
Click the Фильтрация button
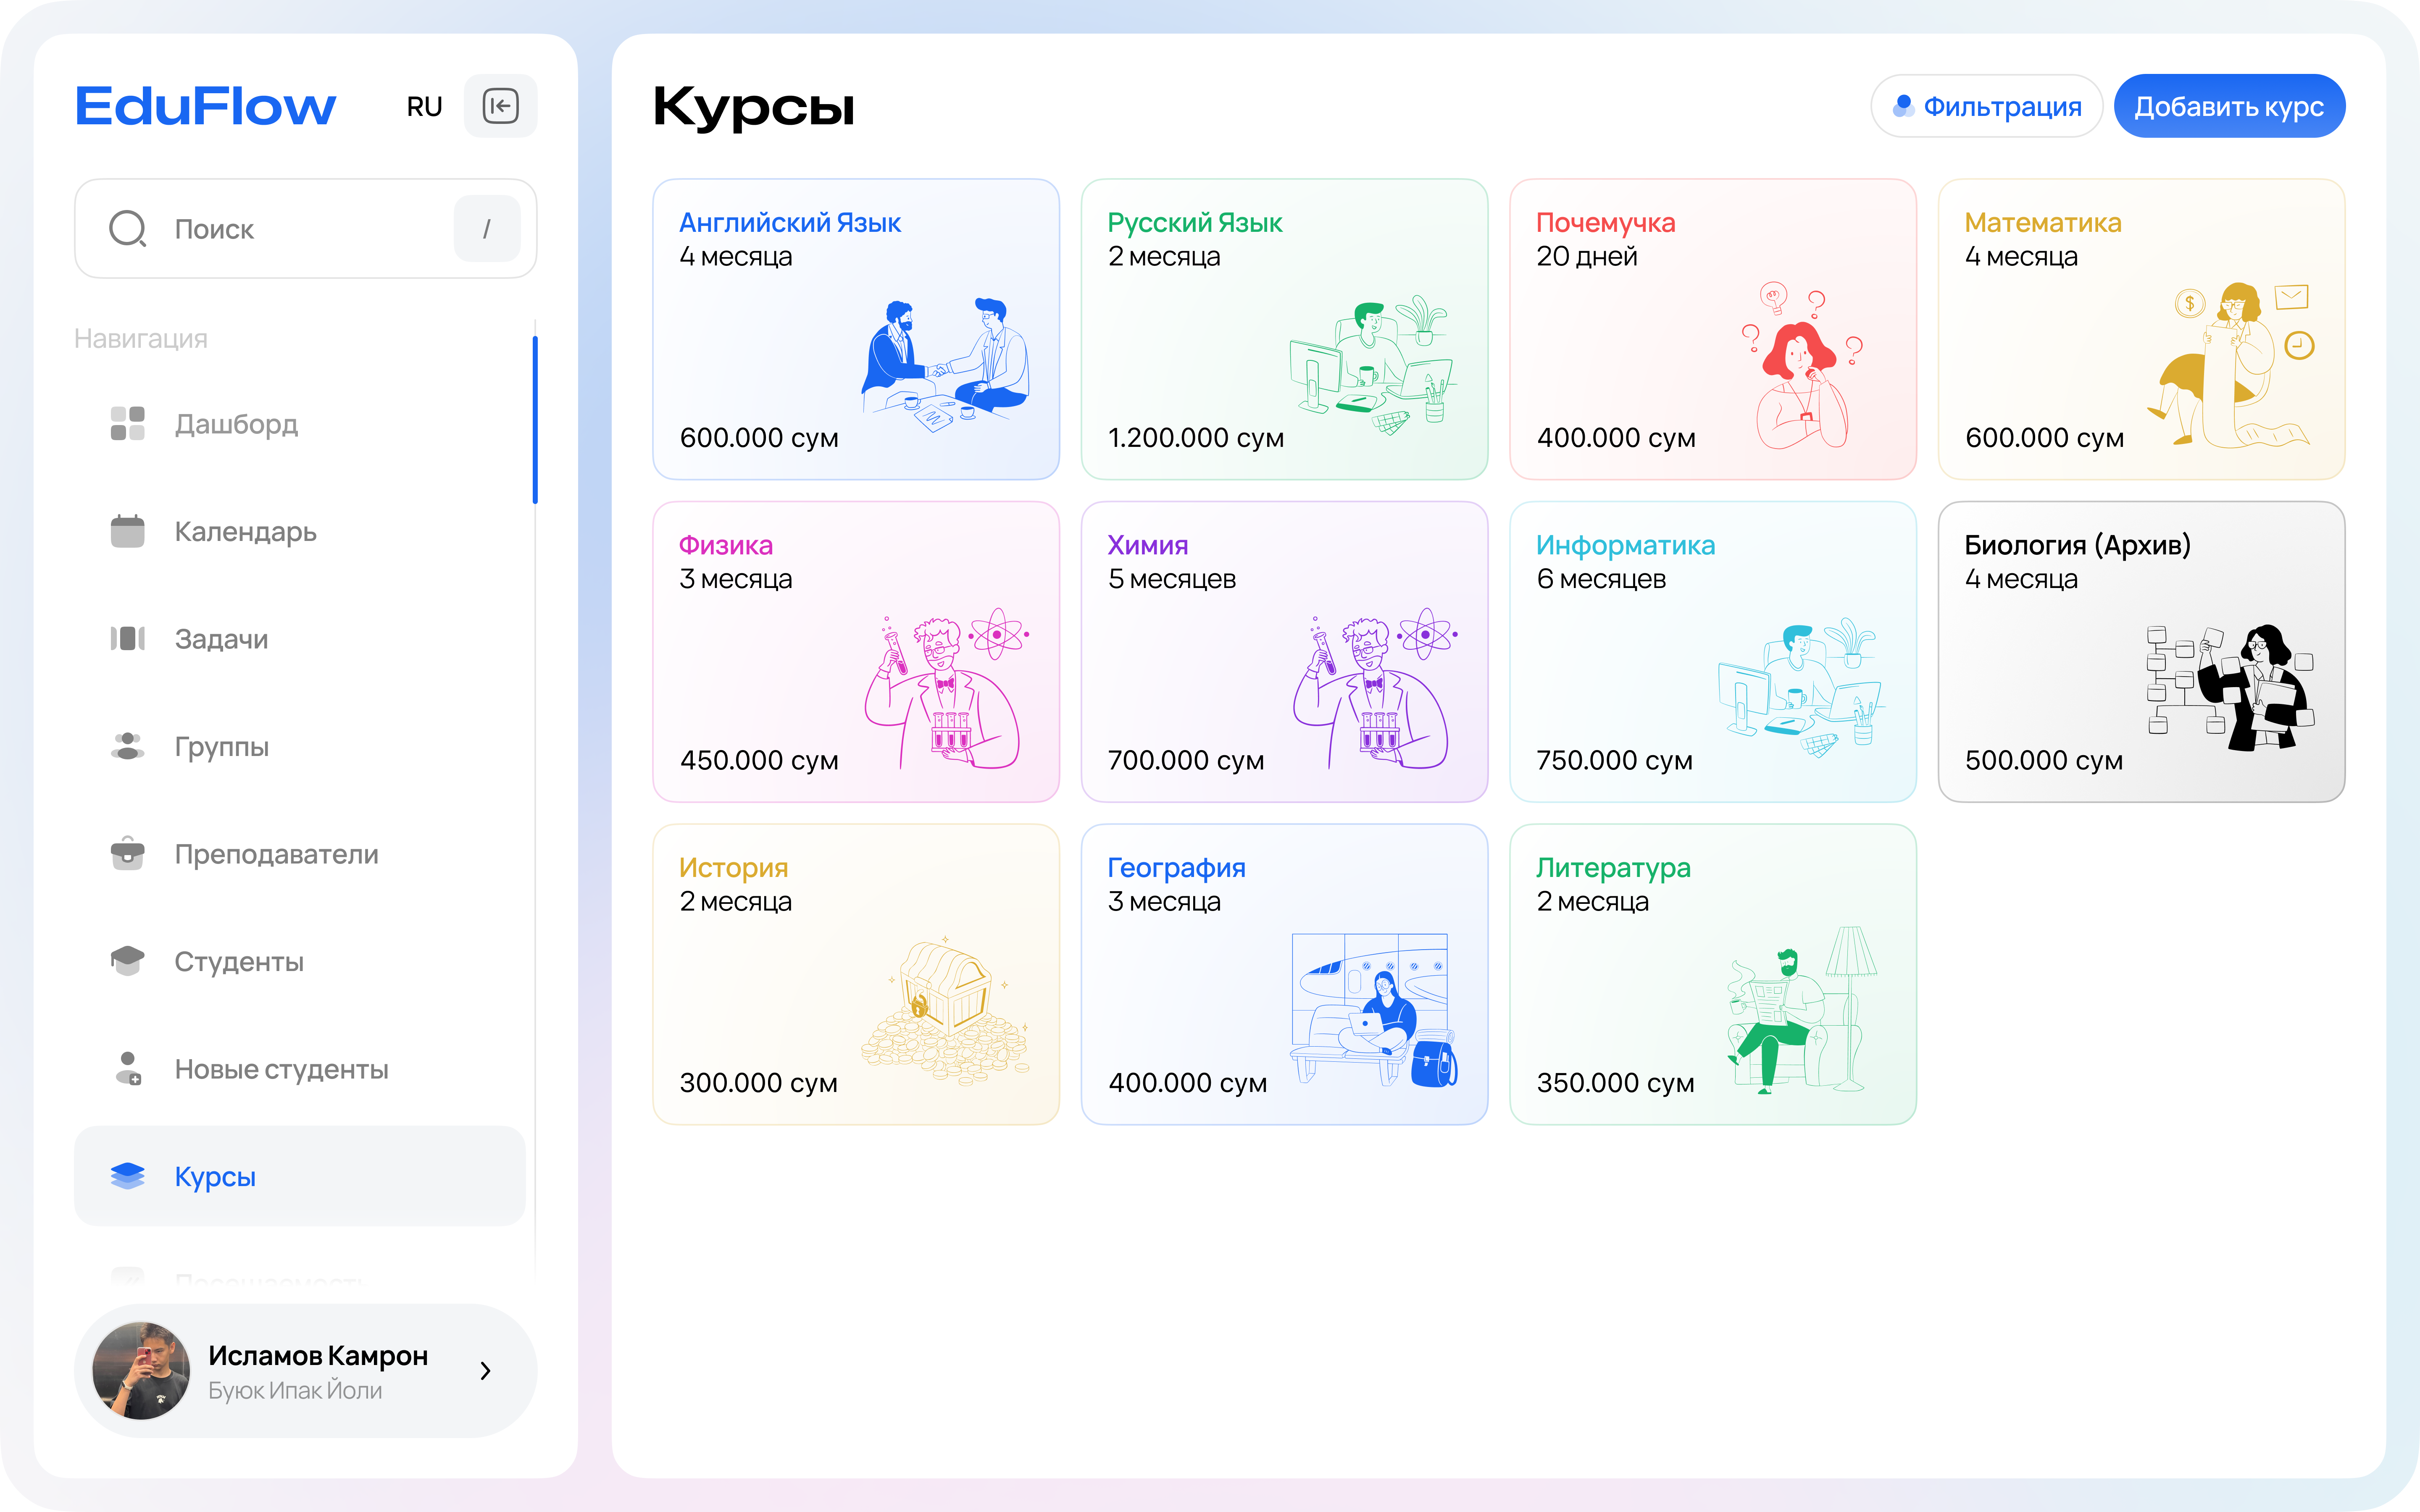coord(1986,106)
